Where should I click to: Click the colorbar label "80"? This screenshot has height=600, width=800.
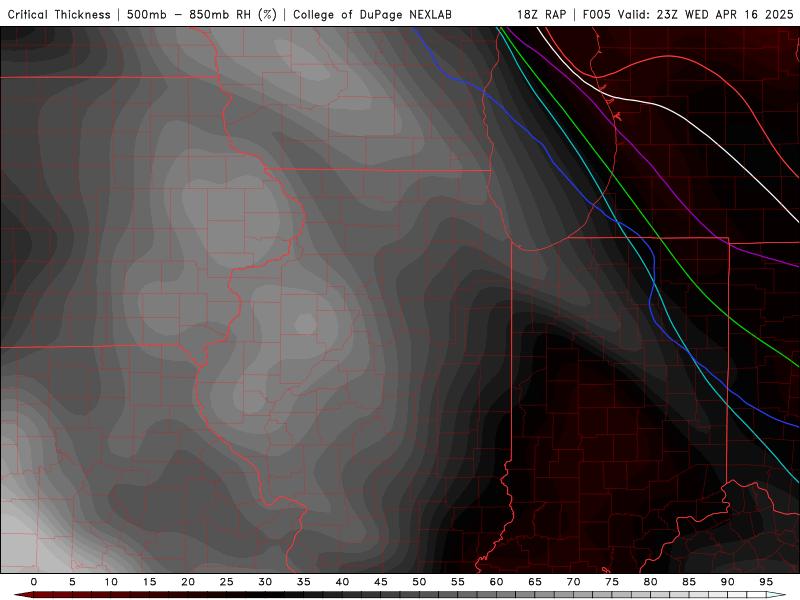click(650, 582)
